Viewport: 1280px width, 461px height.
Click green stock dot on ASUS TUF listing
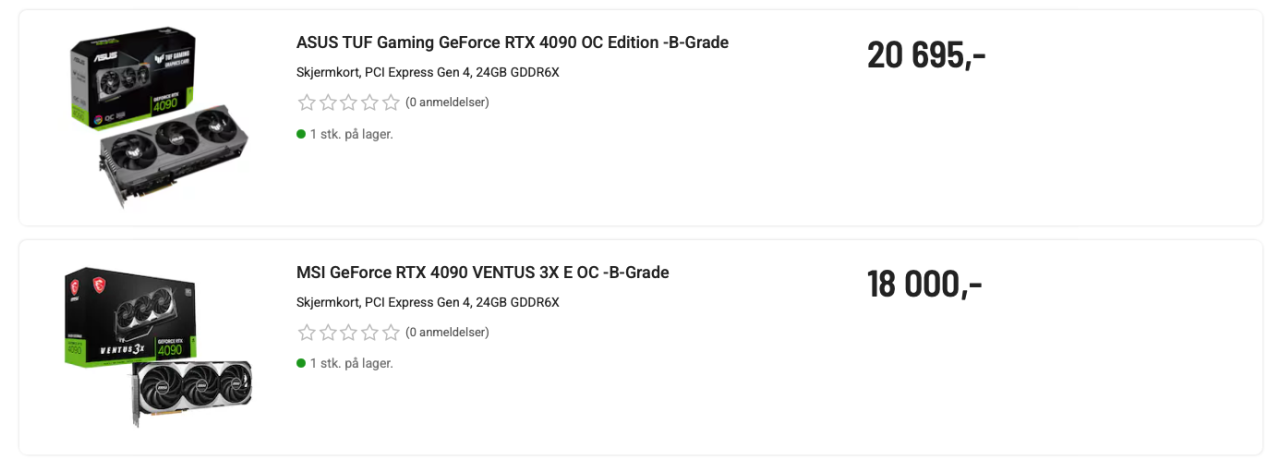(x=301, y=134)
